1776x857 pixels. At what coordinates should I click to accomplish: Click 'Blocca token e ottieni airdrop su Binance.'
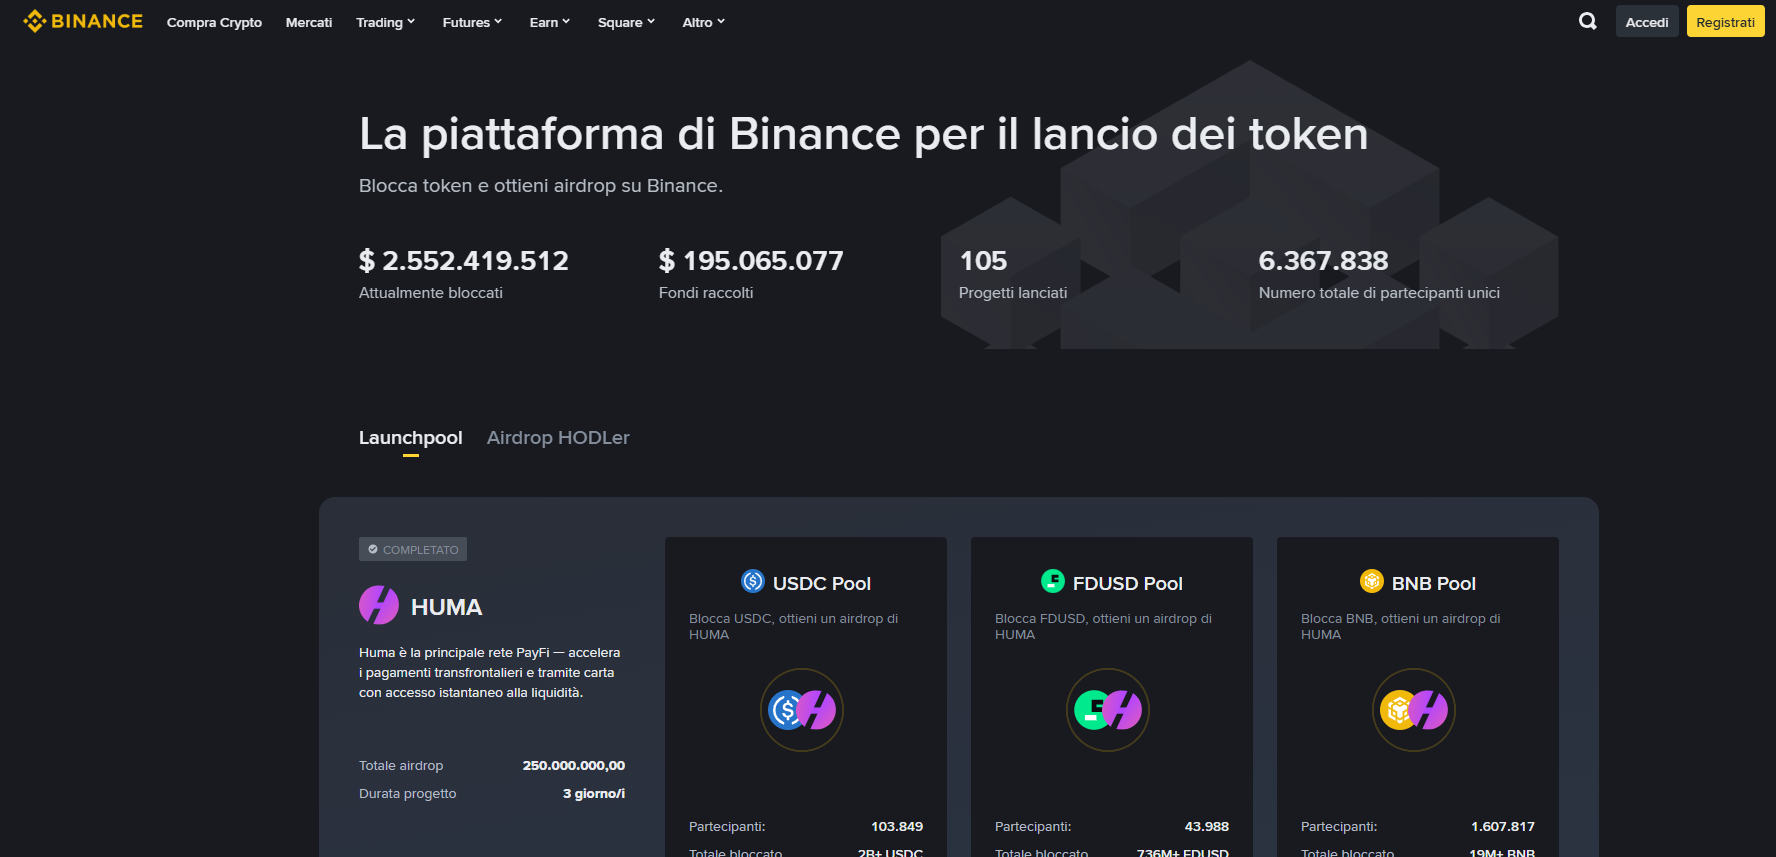point(541,186)
